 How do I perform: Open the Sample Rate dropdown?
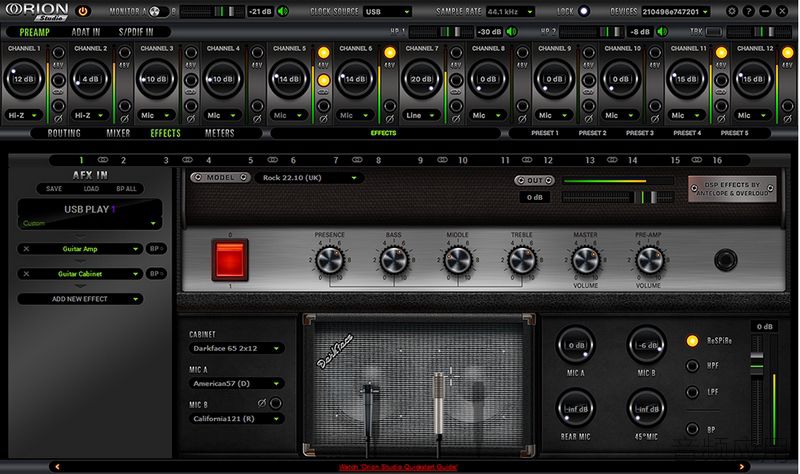point(510,11)
